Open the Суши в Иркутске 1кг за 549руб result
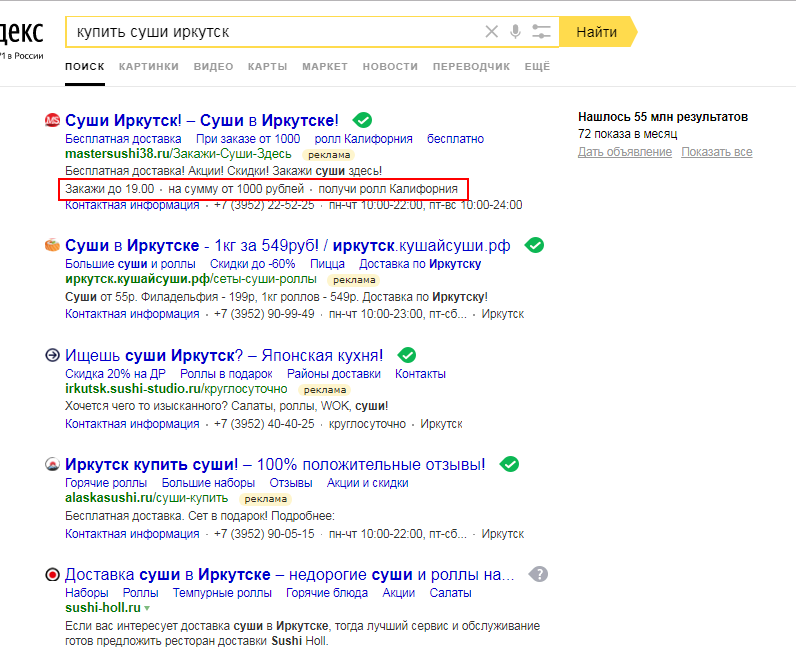Image resolution: width=796 pixels, height=647 pixels. [287, 245]
